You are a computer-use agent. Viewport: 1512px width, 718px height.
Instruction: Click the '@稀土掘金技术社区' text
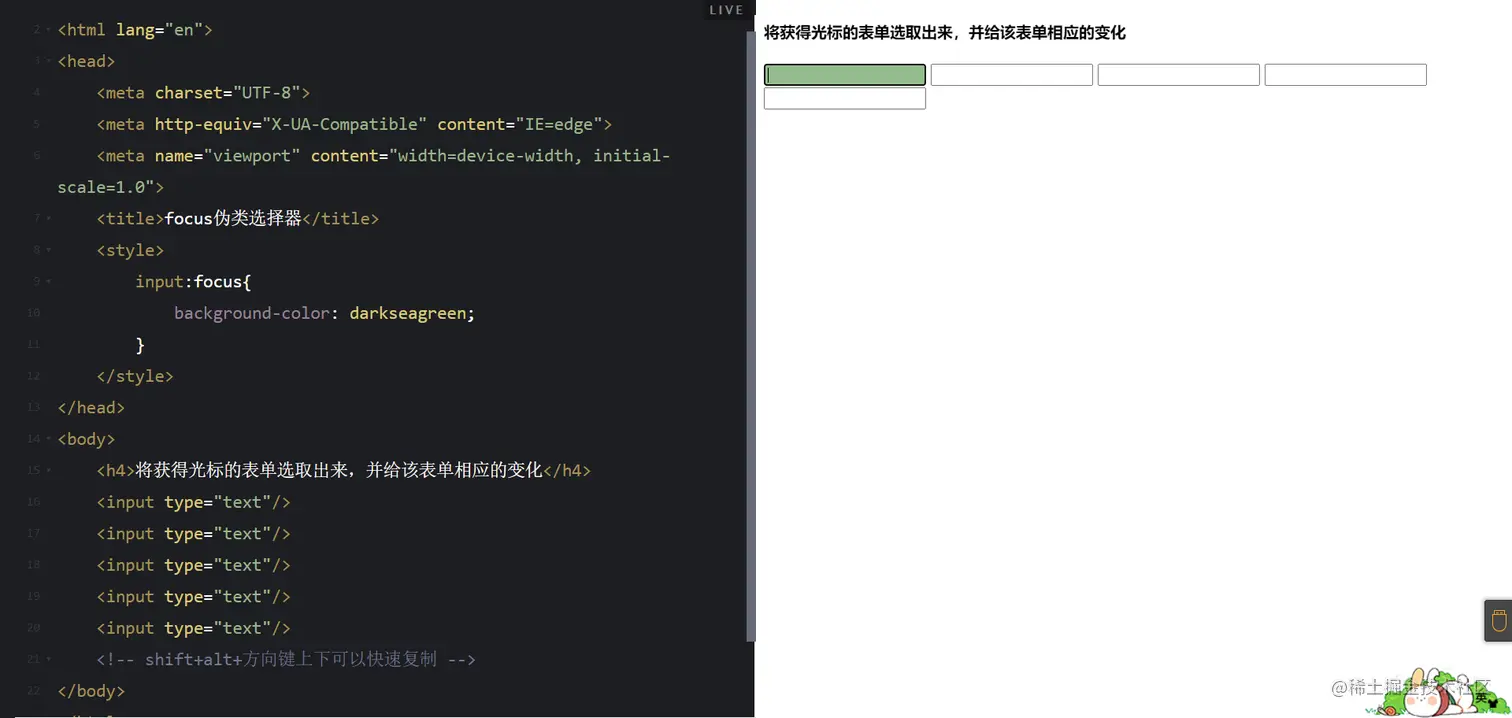[1410, 688]
